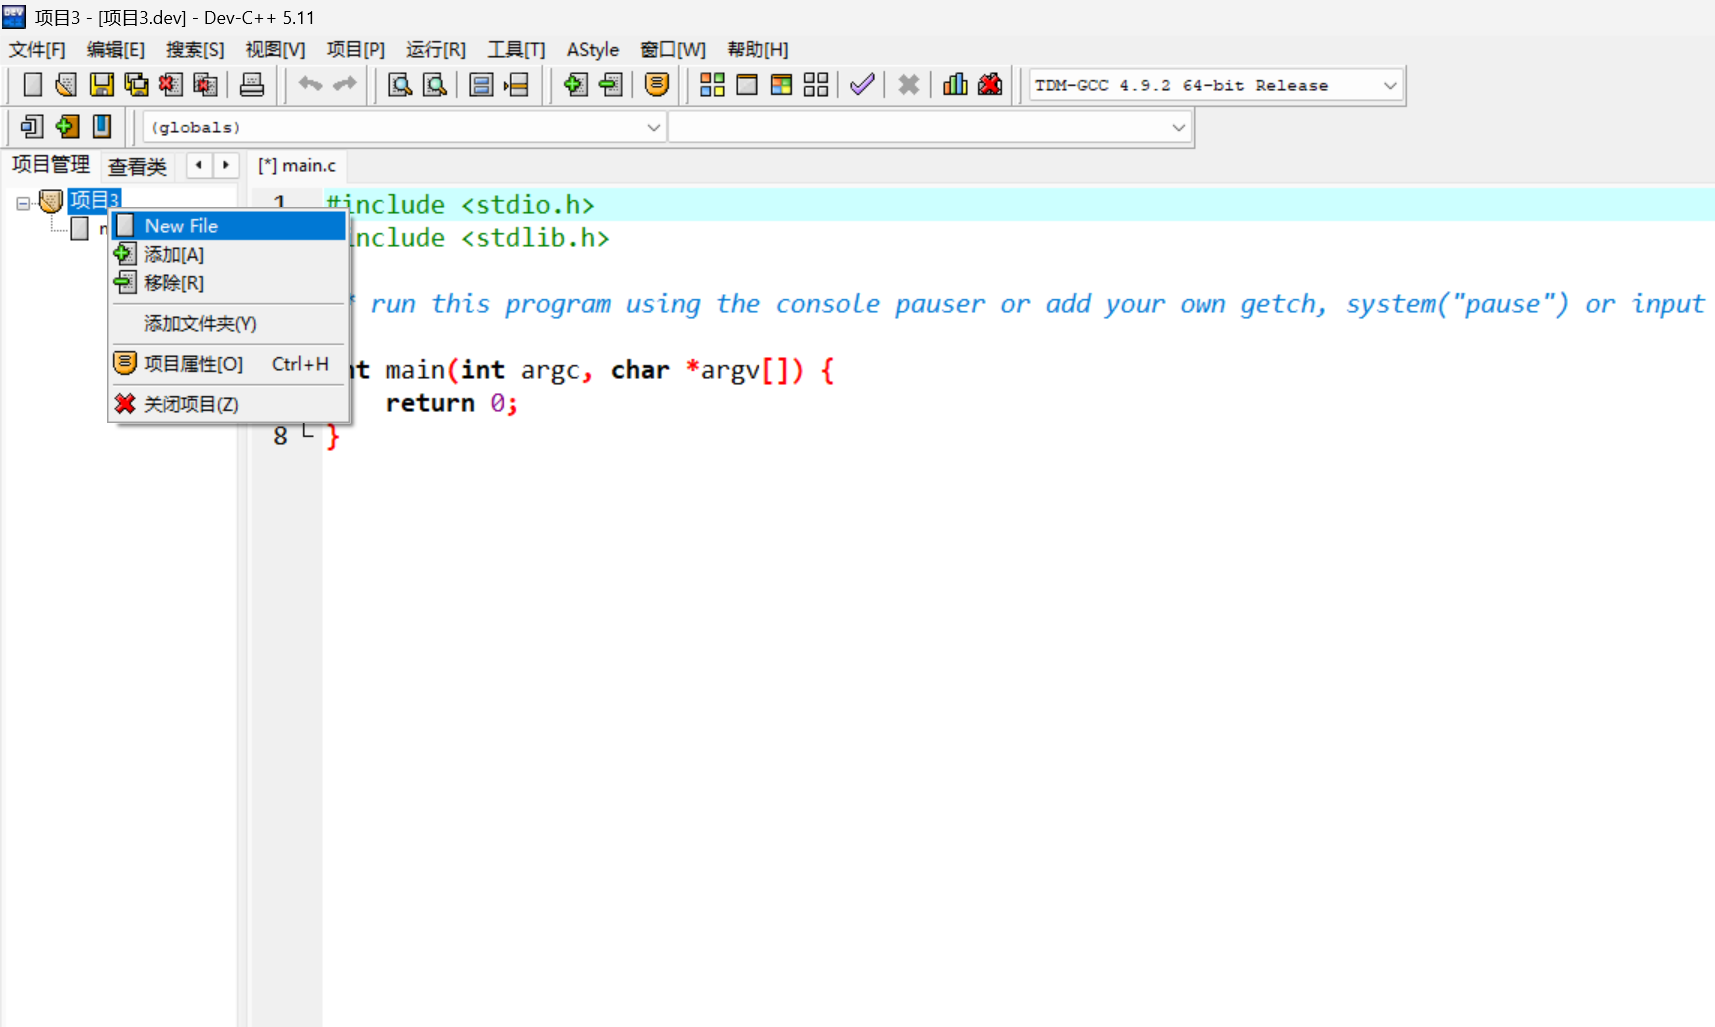Click 'argc' in the main function signature
This screenshot has width=1715, height=1027.
550,371
